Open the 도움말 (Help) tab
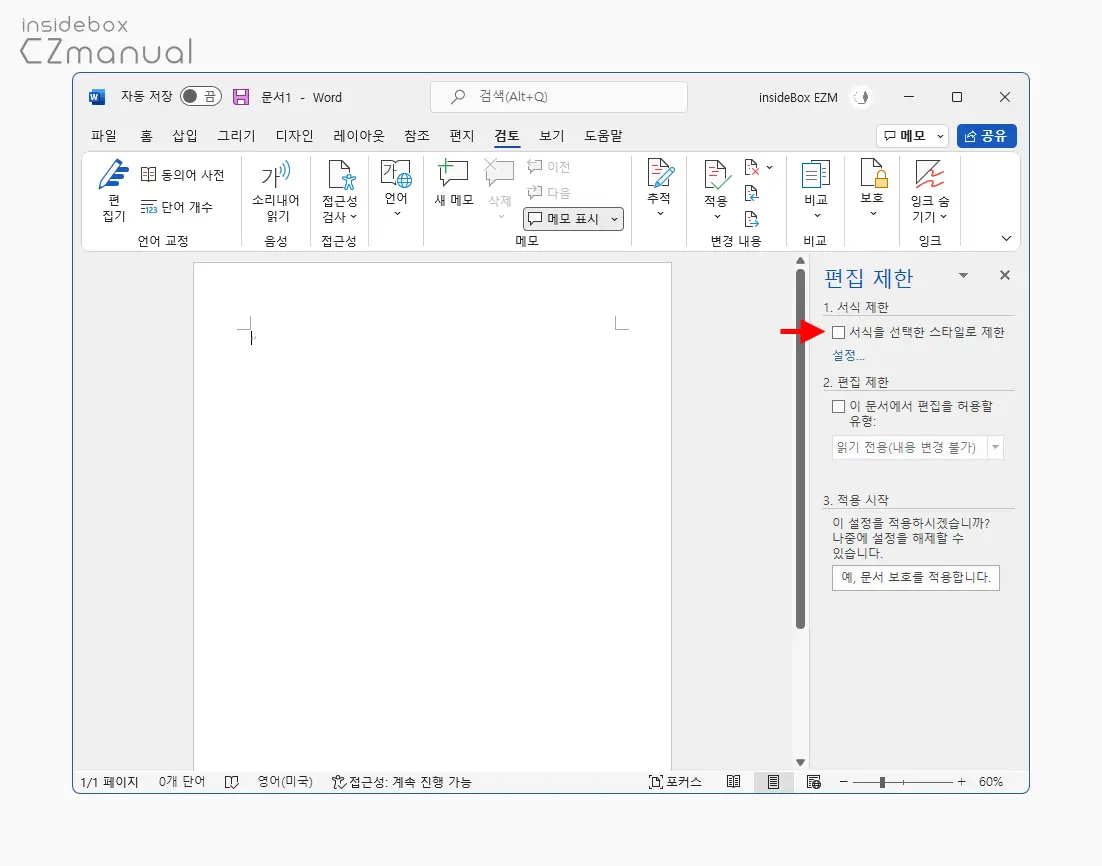This screenshot has width=1102, height=866. click(604, 136)
